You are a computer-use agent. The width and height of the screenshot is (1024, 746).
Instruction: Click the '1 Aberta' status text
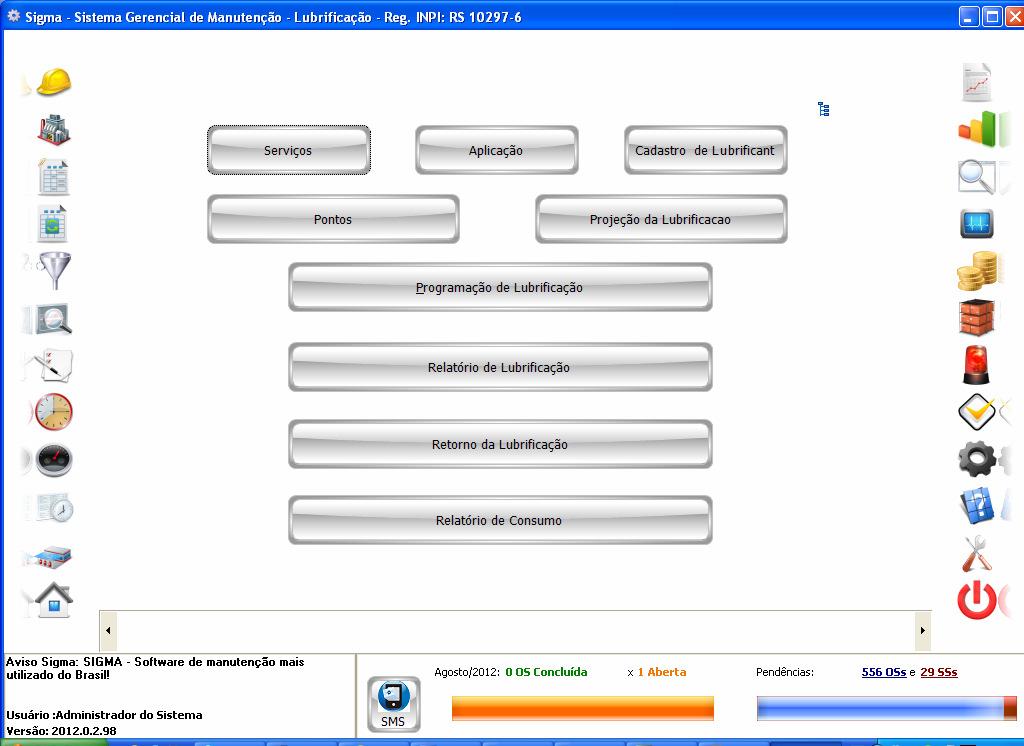[x=662, y=672]
